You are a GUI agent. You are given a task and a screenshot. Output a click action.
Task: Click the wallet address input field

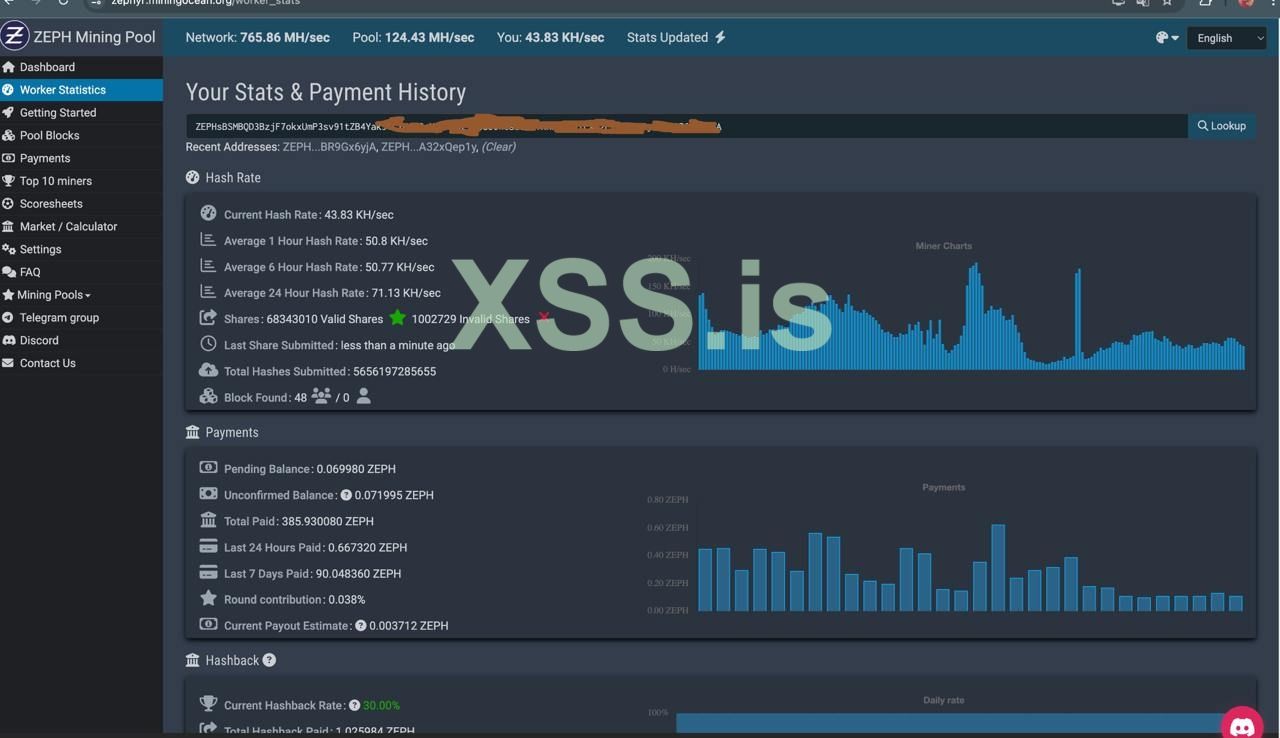[x=686, y=126]
